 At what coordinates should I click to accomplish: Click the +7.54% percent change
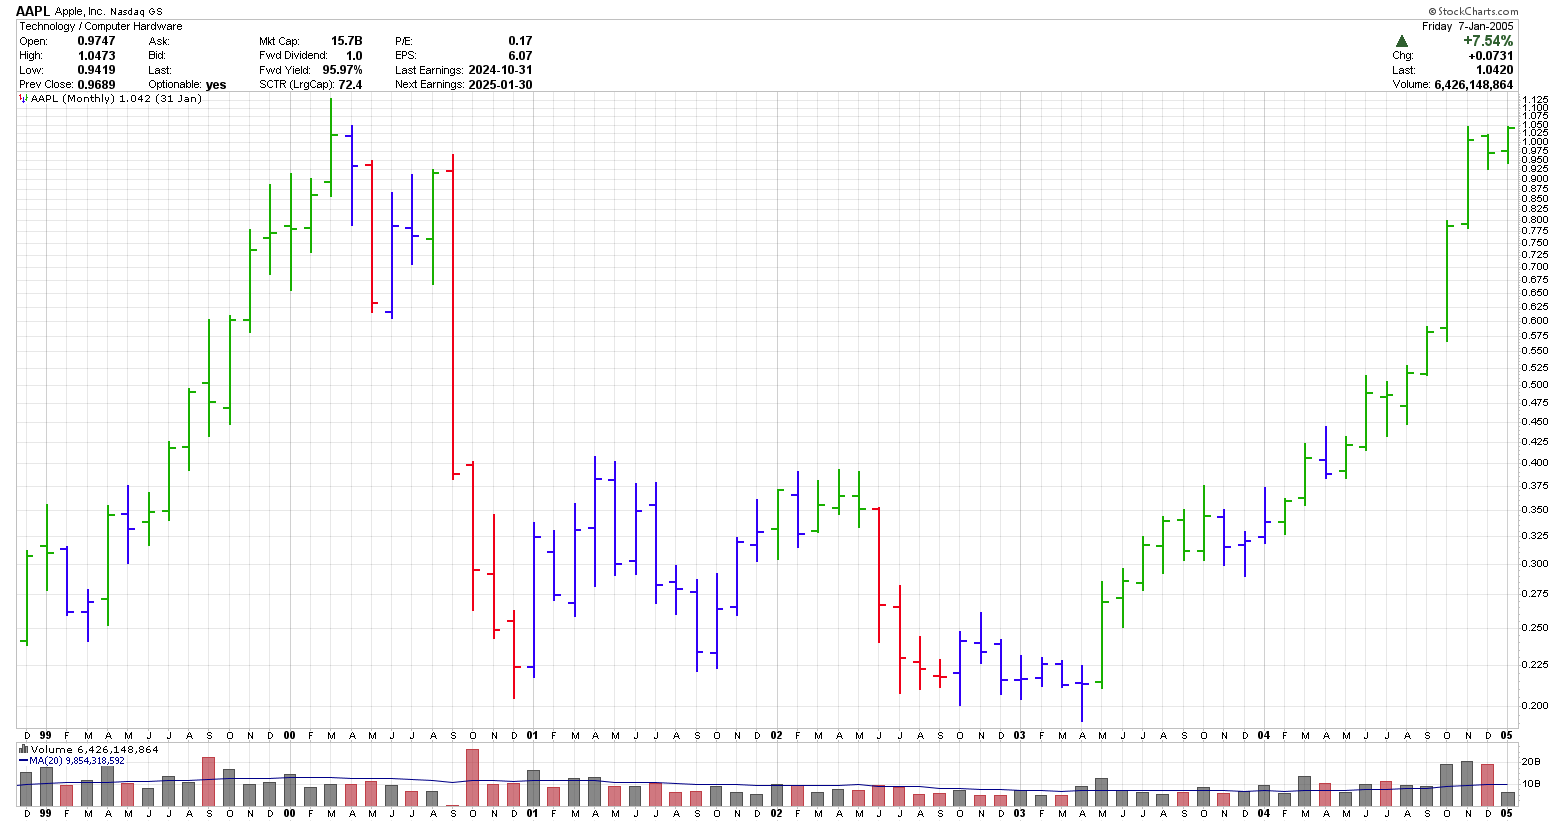(x=1488, y=41)
